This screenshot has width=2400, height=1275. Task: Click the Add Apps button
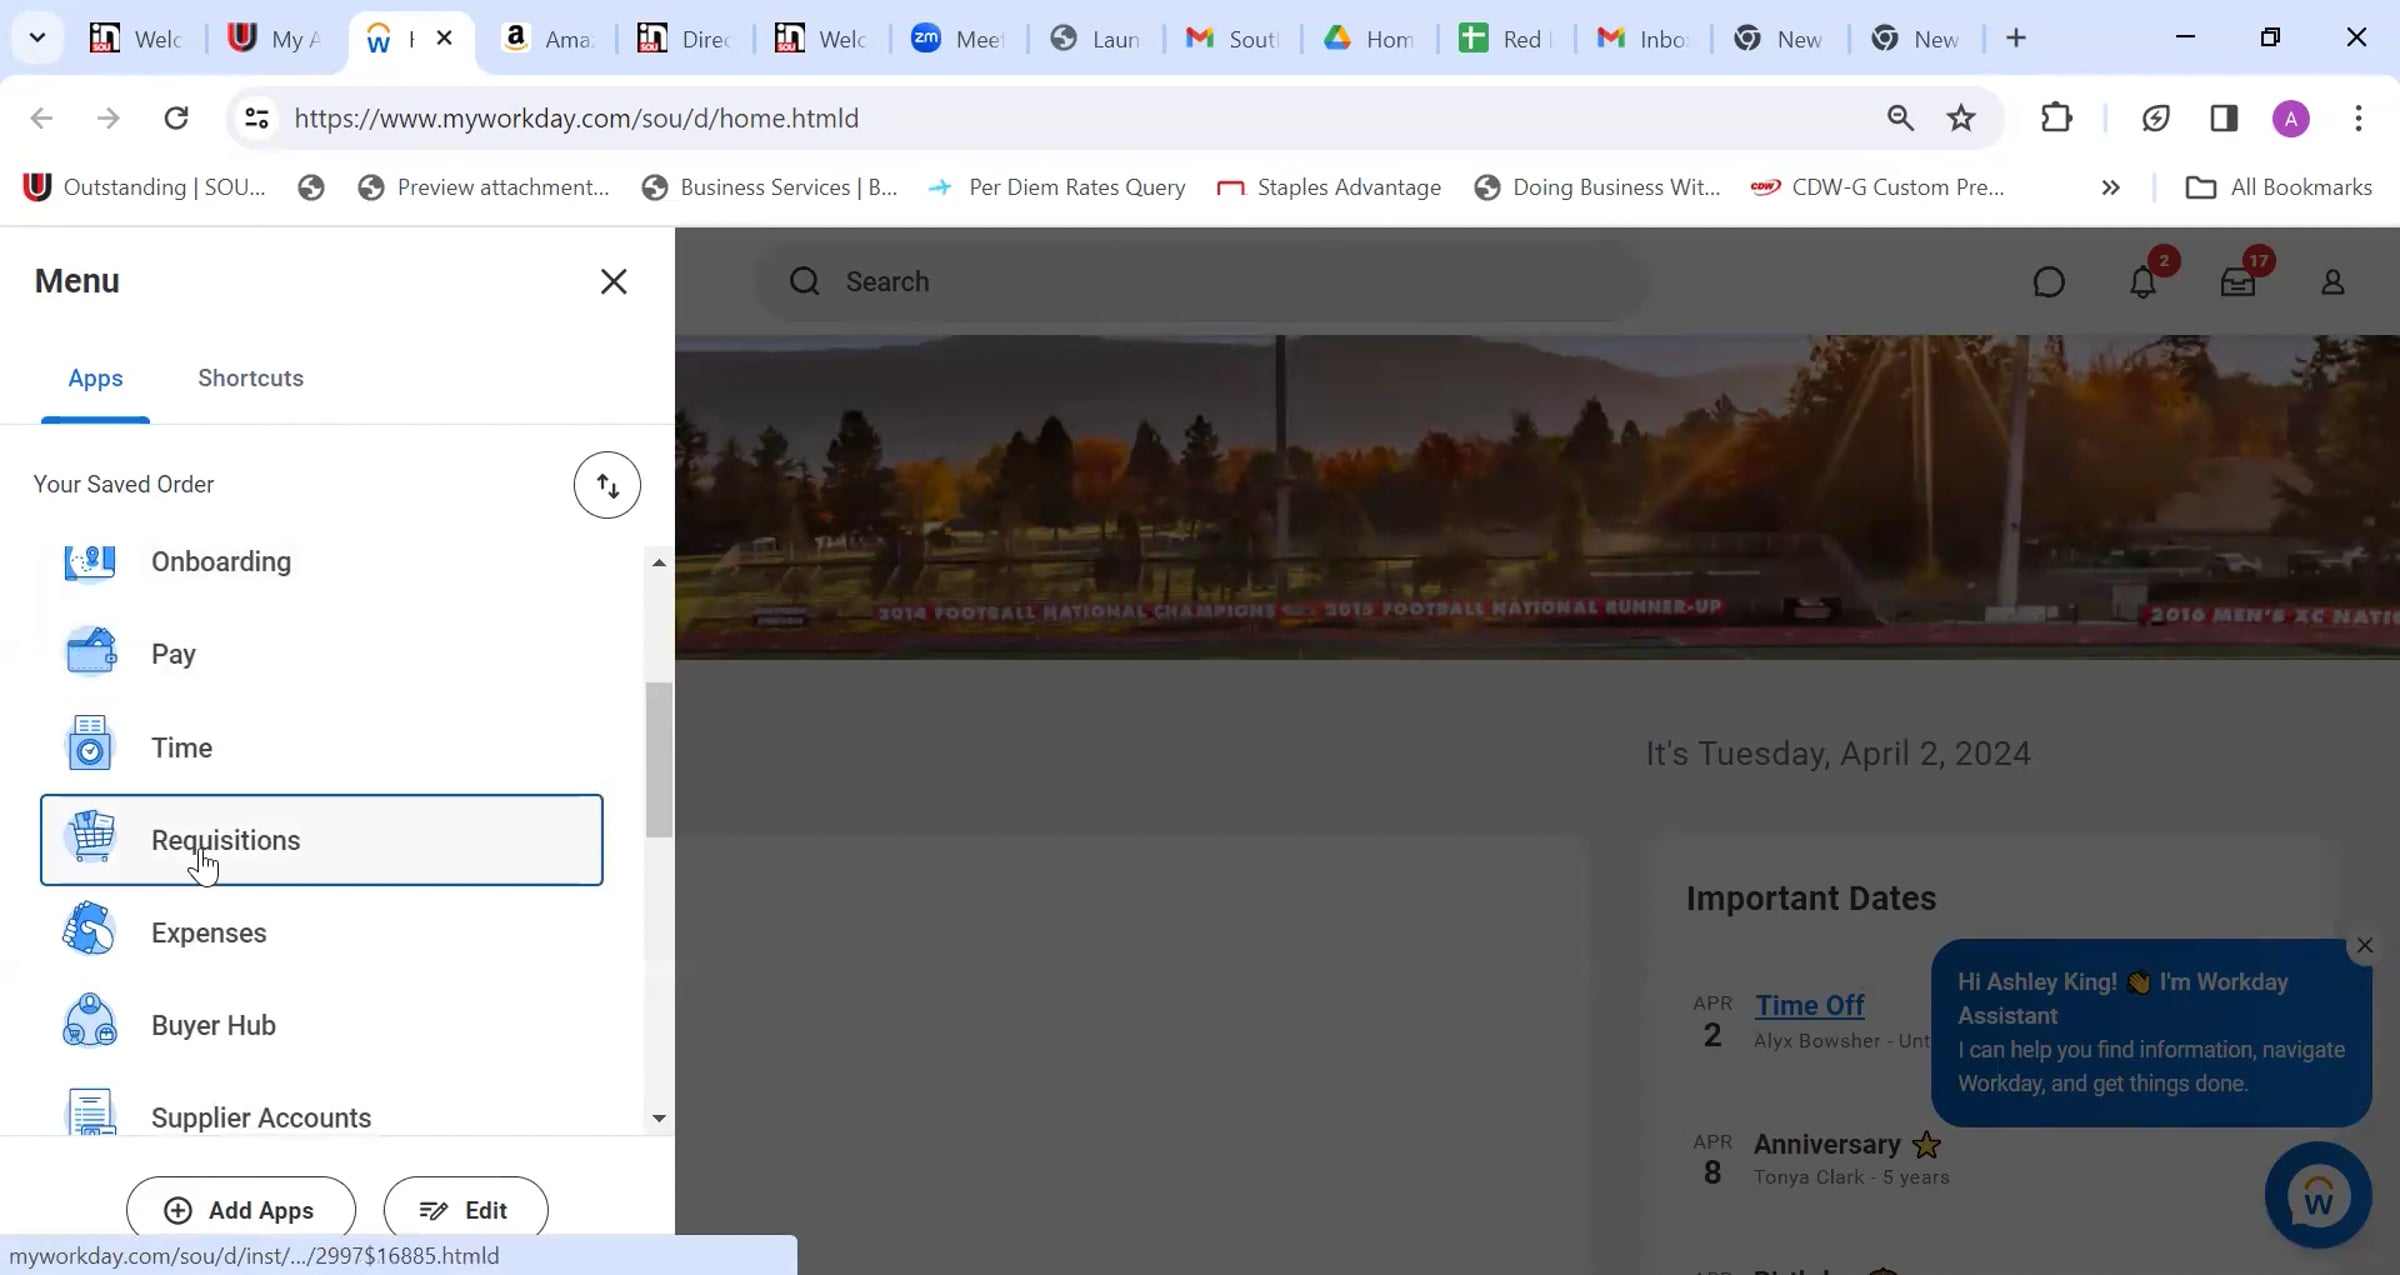(241, 1209)
